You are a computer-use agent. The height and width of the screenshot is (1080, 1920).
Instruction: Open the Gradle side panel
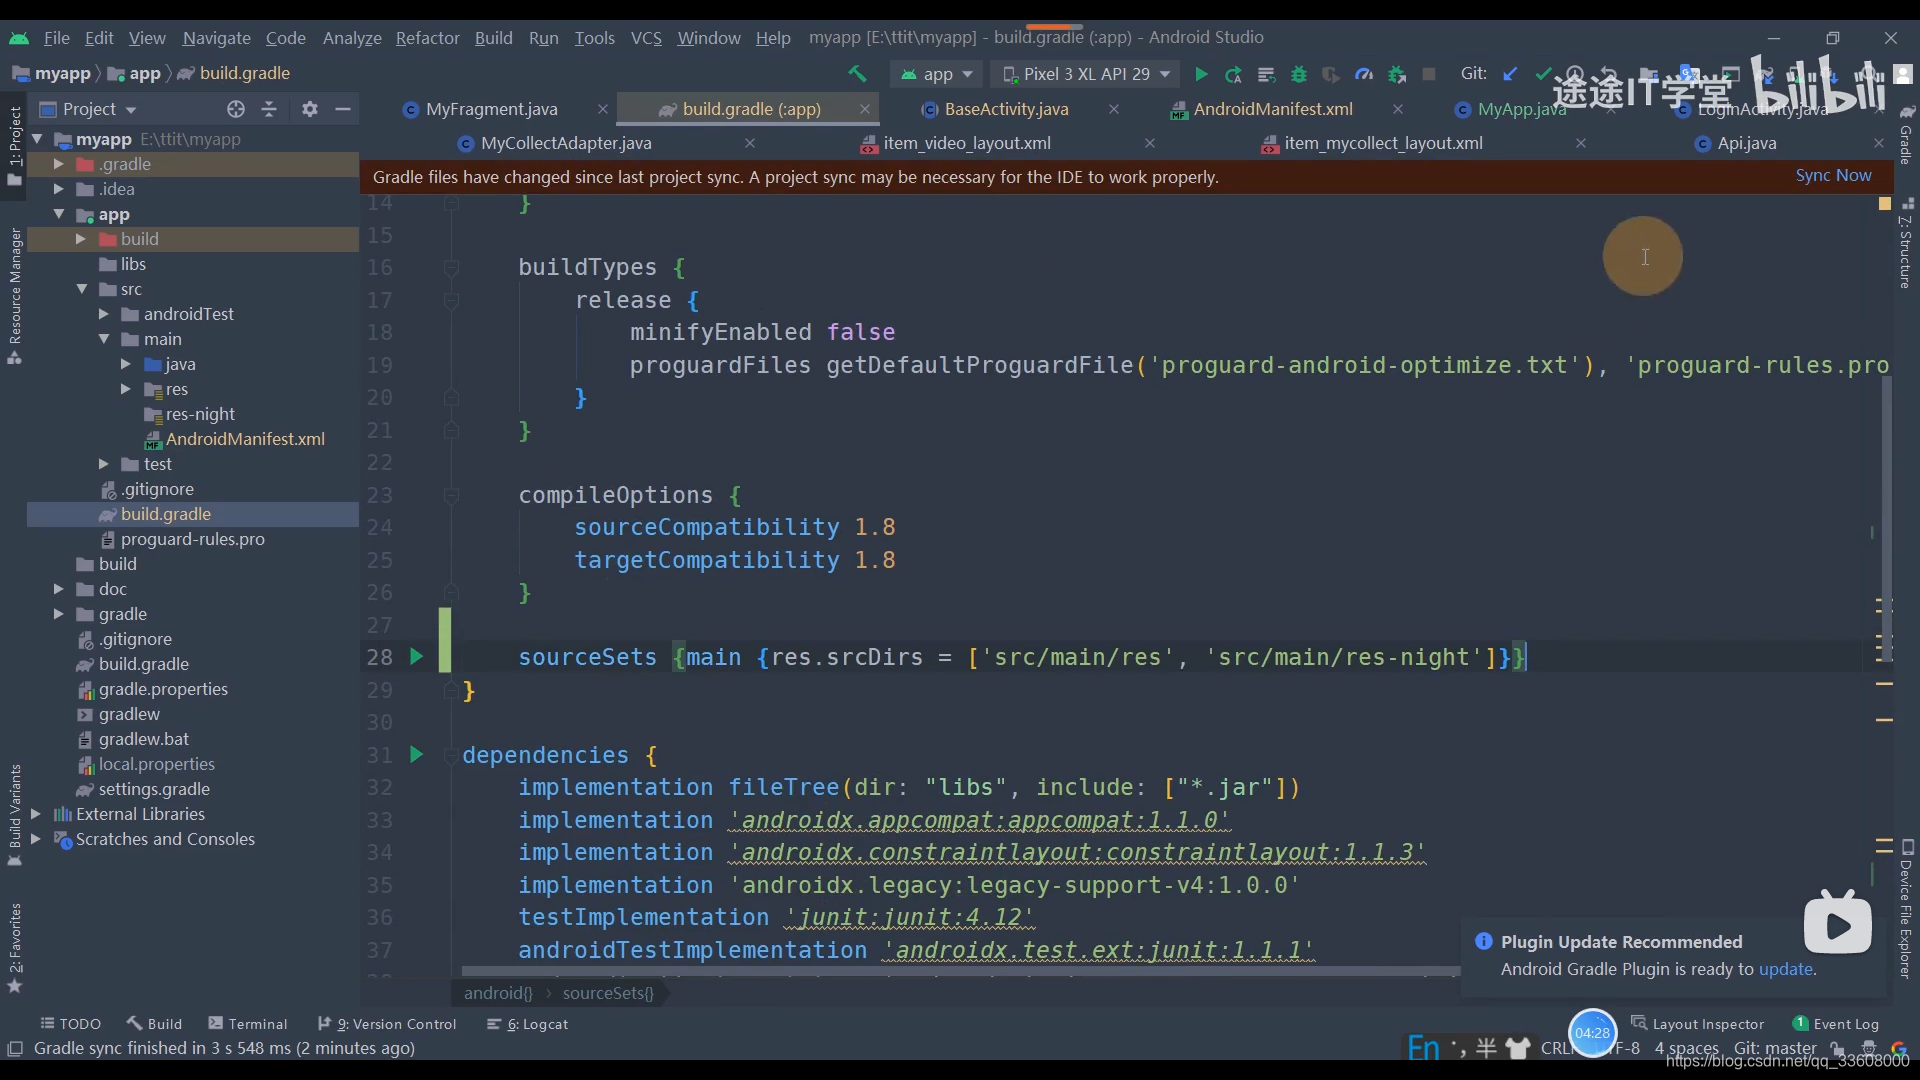click(x=1907, y=136)
